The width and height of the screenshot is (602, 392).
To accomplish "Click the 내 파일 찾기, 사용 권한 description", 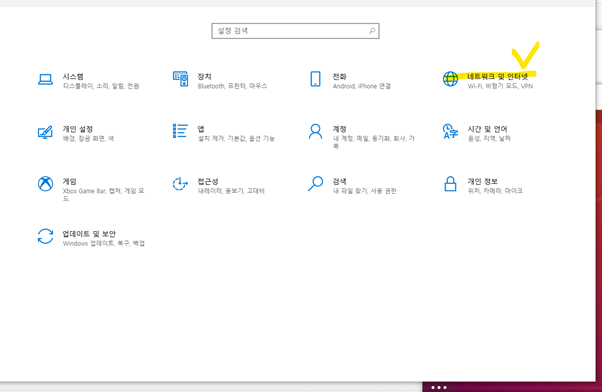I will (x=364, y=191).
